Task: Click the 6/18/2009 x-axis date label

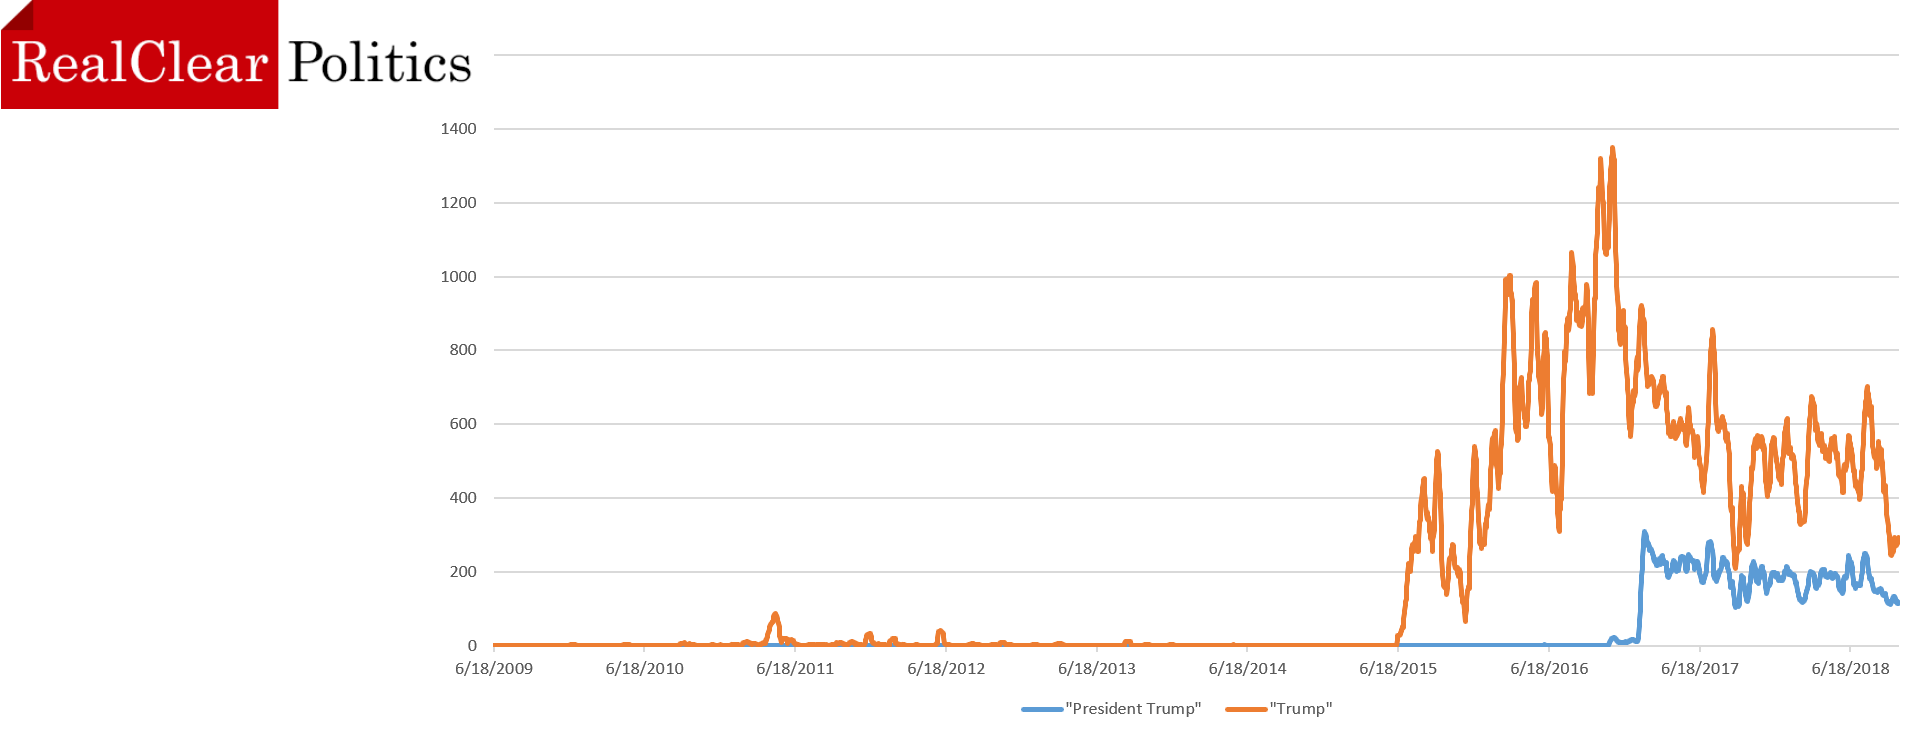Action: [x=494, y=668]
